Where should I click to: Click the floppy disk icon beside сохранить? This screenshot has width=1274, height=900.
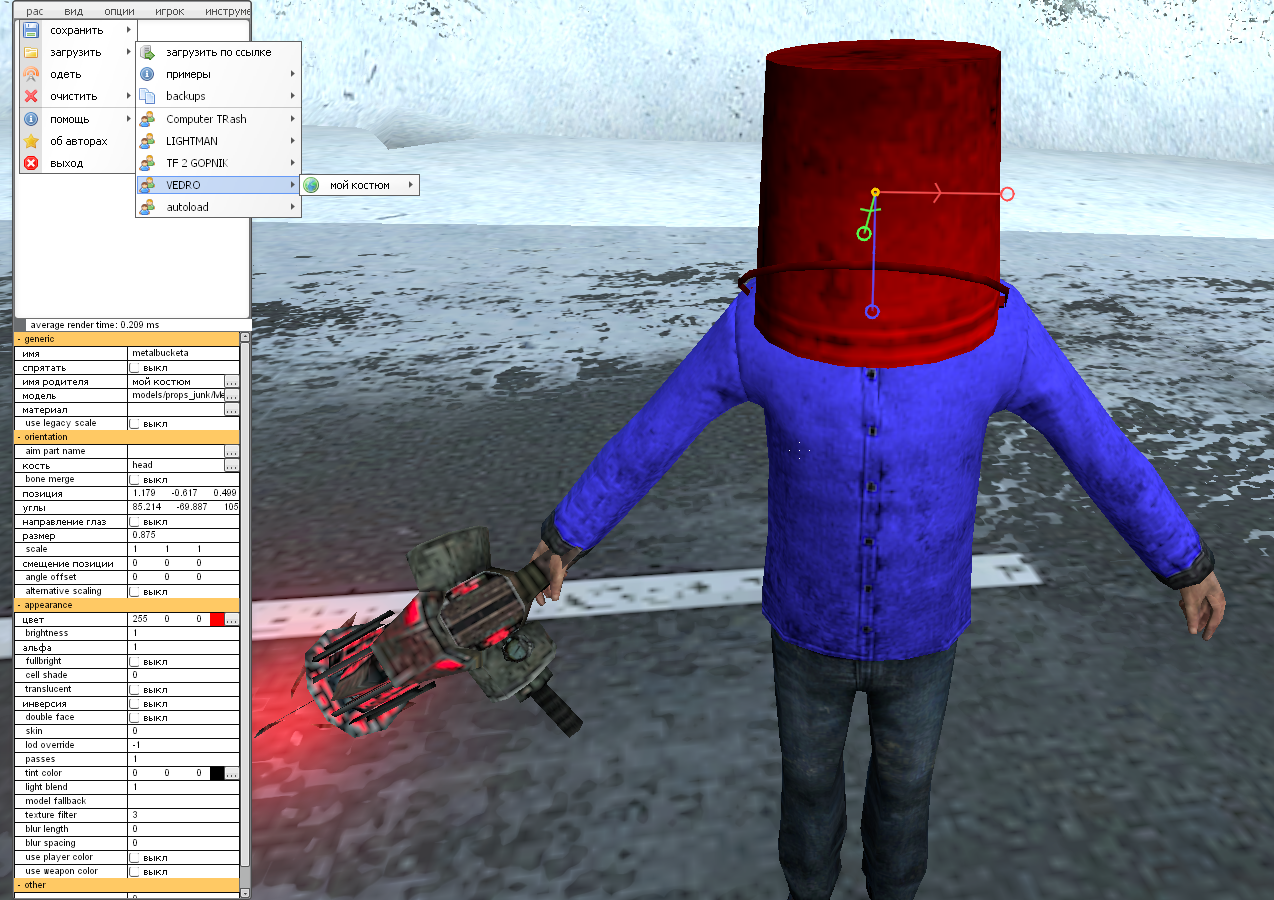(31, 30)
